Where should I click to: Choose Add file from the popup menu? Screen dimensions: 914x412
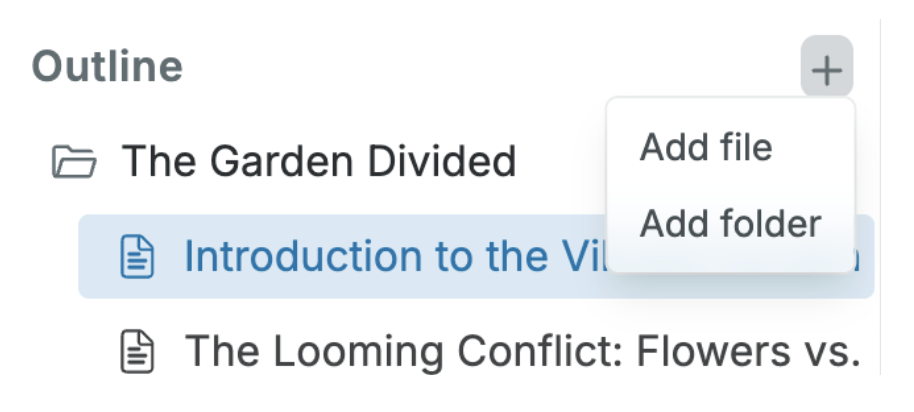point(706,148)
